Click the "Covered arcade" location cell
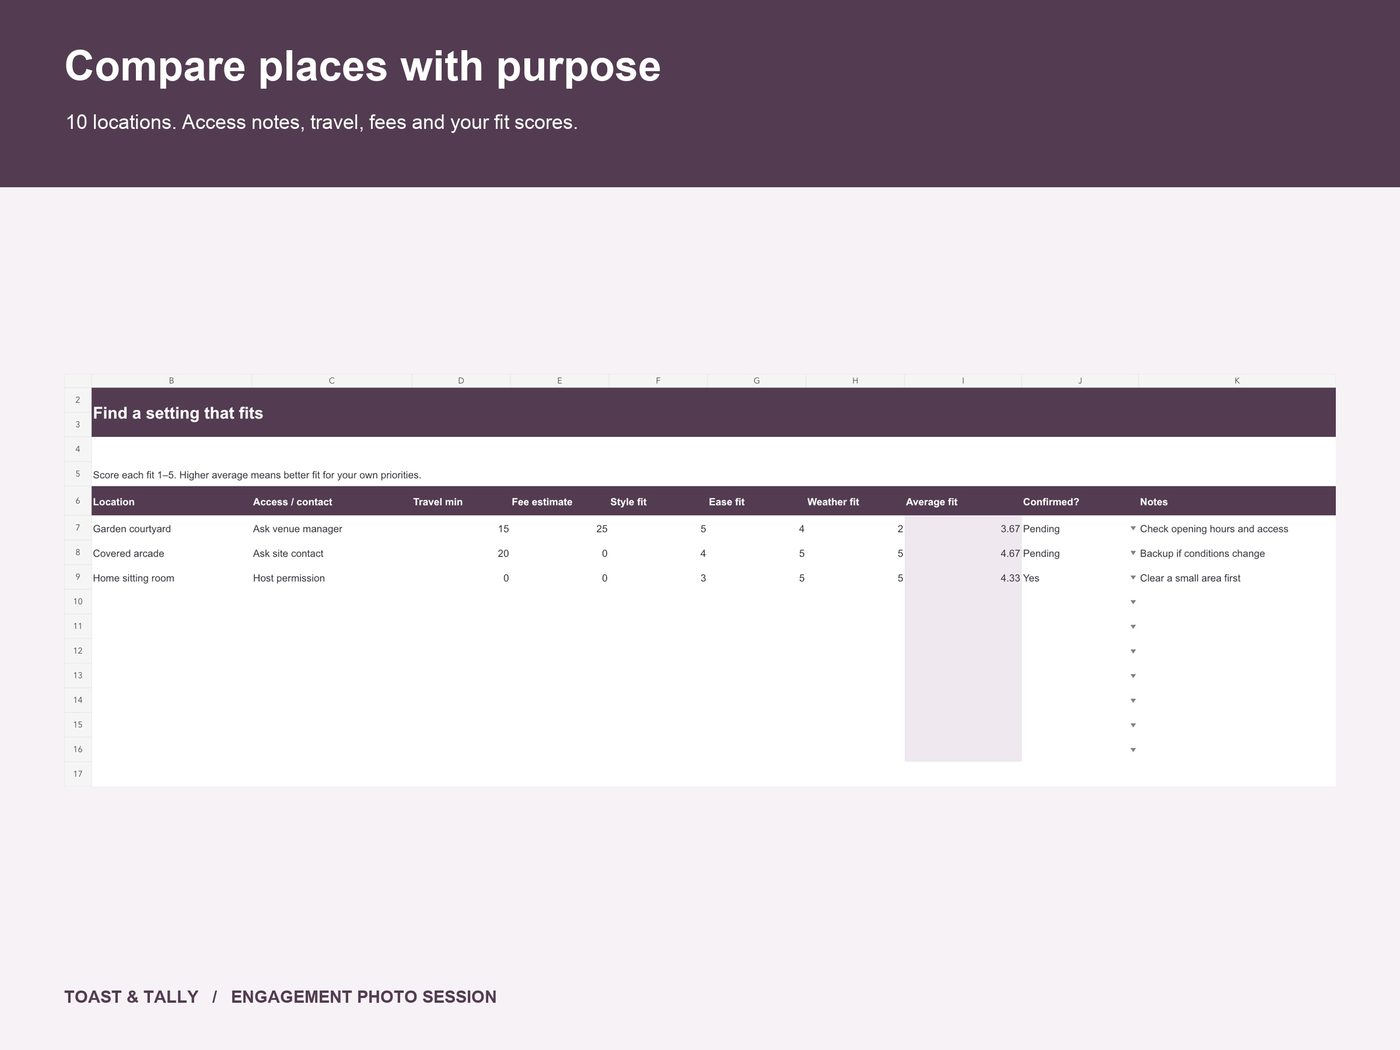Viewport: 1400px width, 1050px height. point(171,553)
